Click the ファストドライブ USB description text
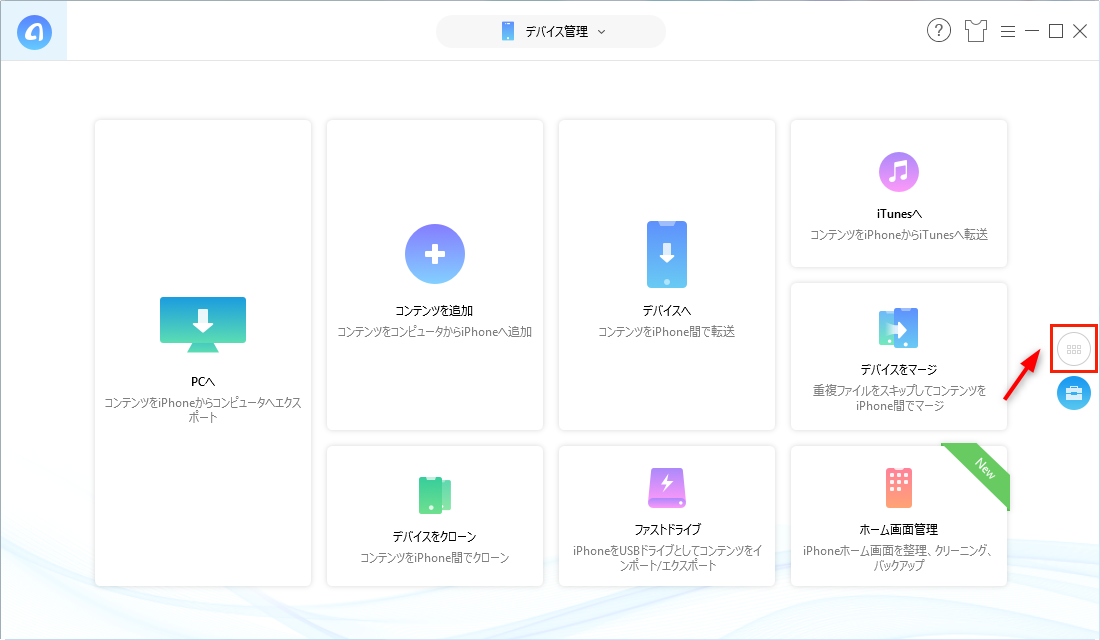The image size is (1100, 640). point(667,558)
